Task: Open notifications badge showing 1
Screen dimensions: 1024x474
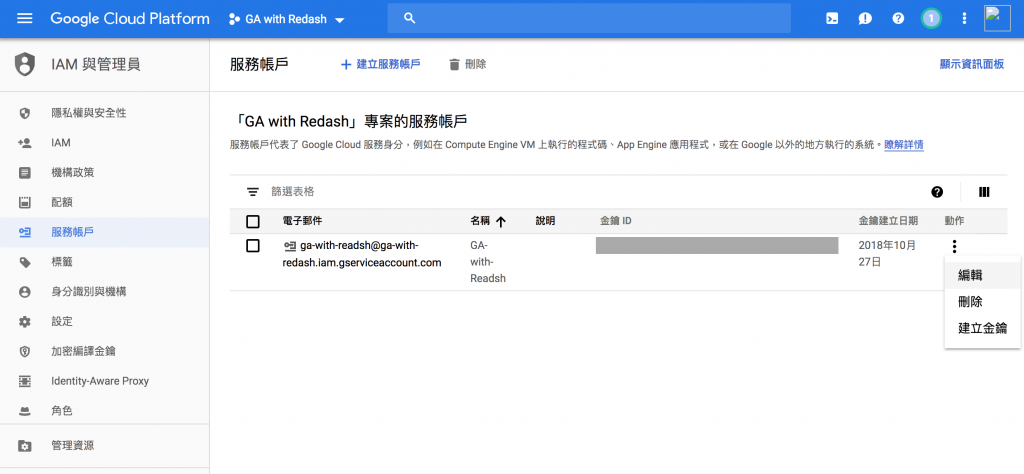Action: (x=931, y=18)
